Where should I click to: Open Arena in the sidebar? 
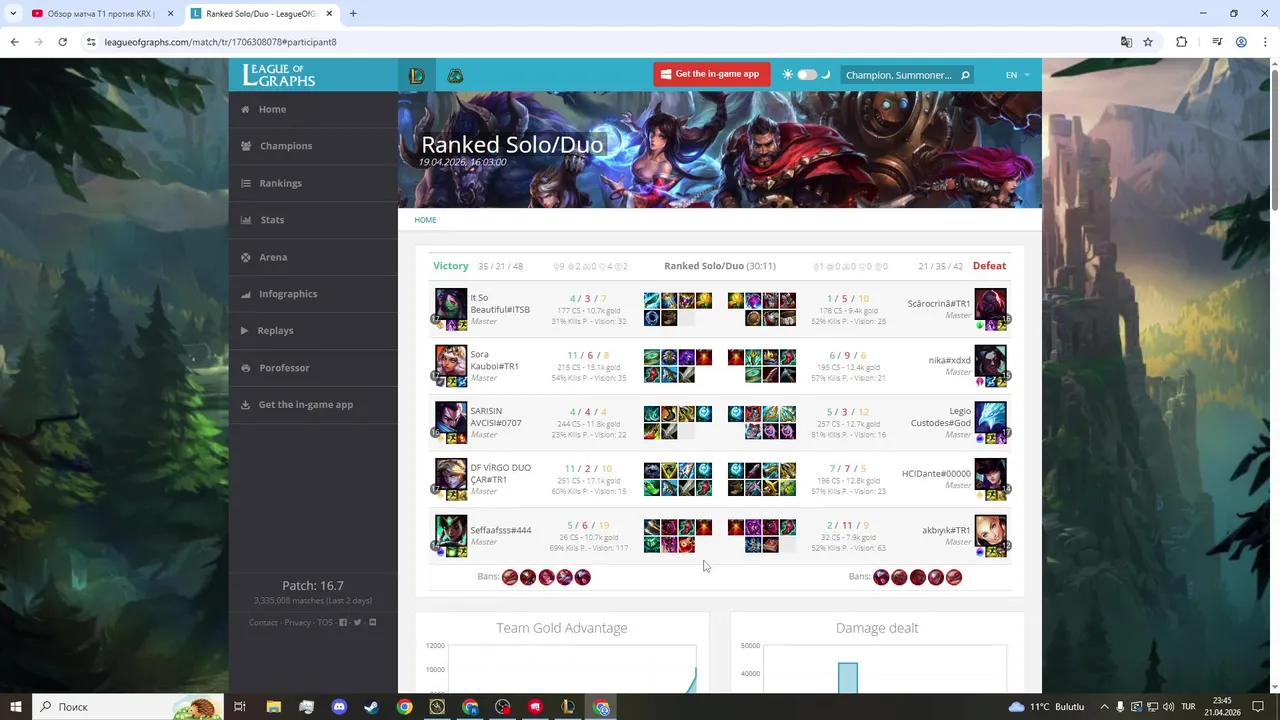click(x=313, y=257)
